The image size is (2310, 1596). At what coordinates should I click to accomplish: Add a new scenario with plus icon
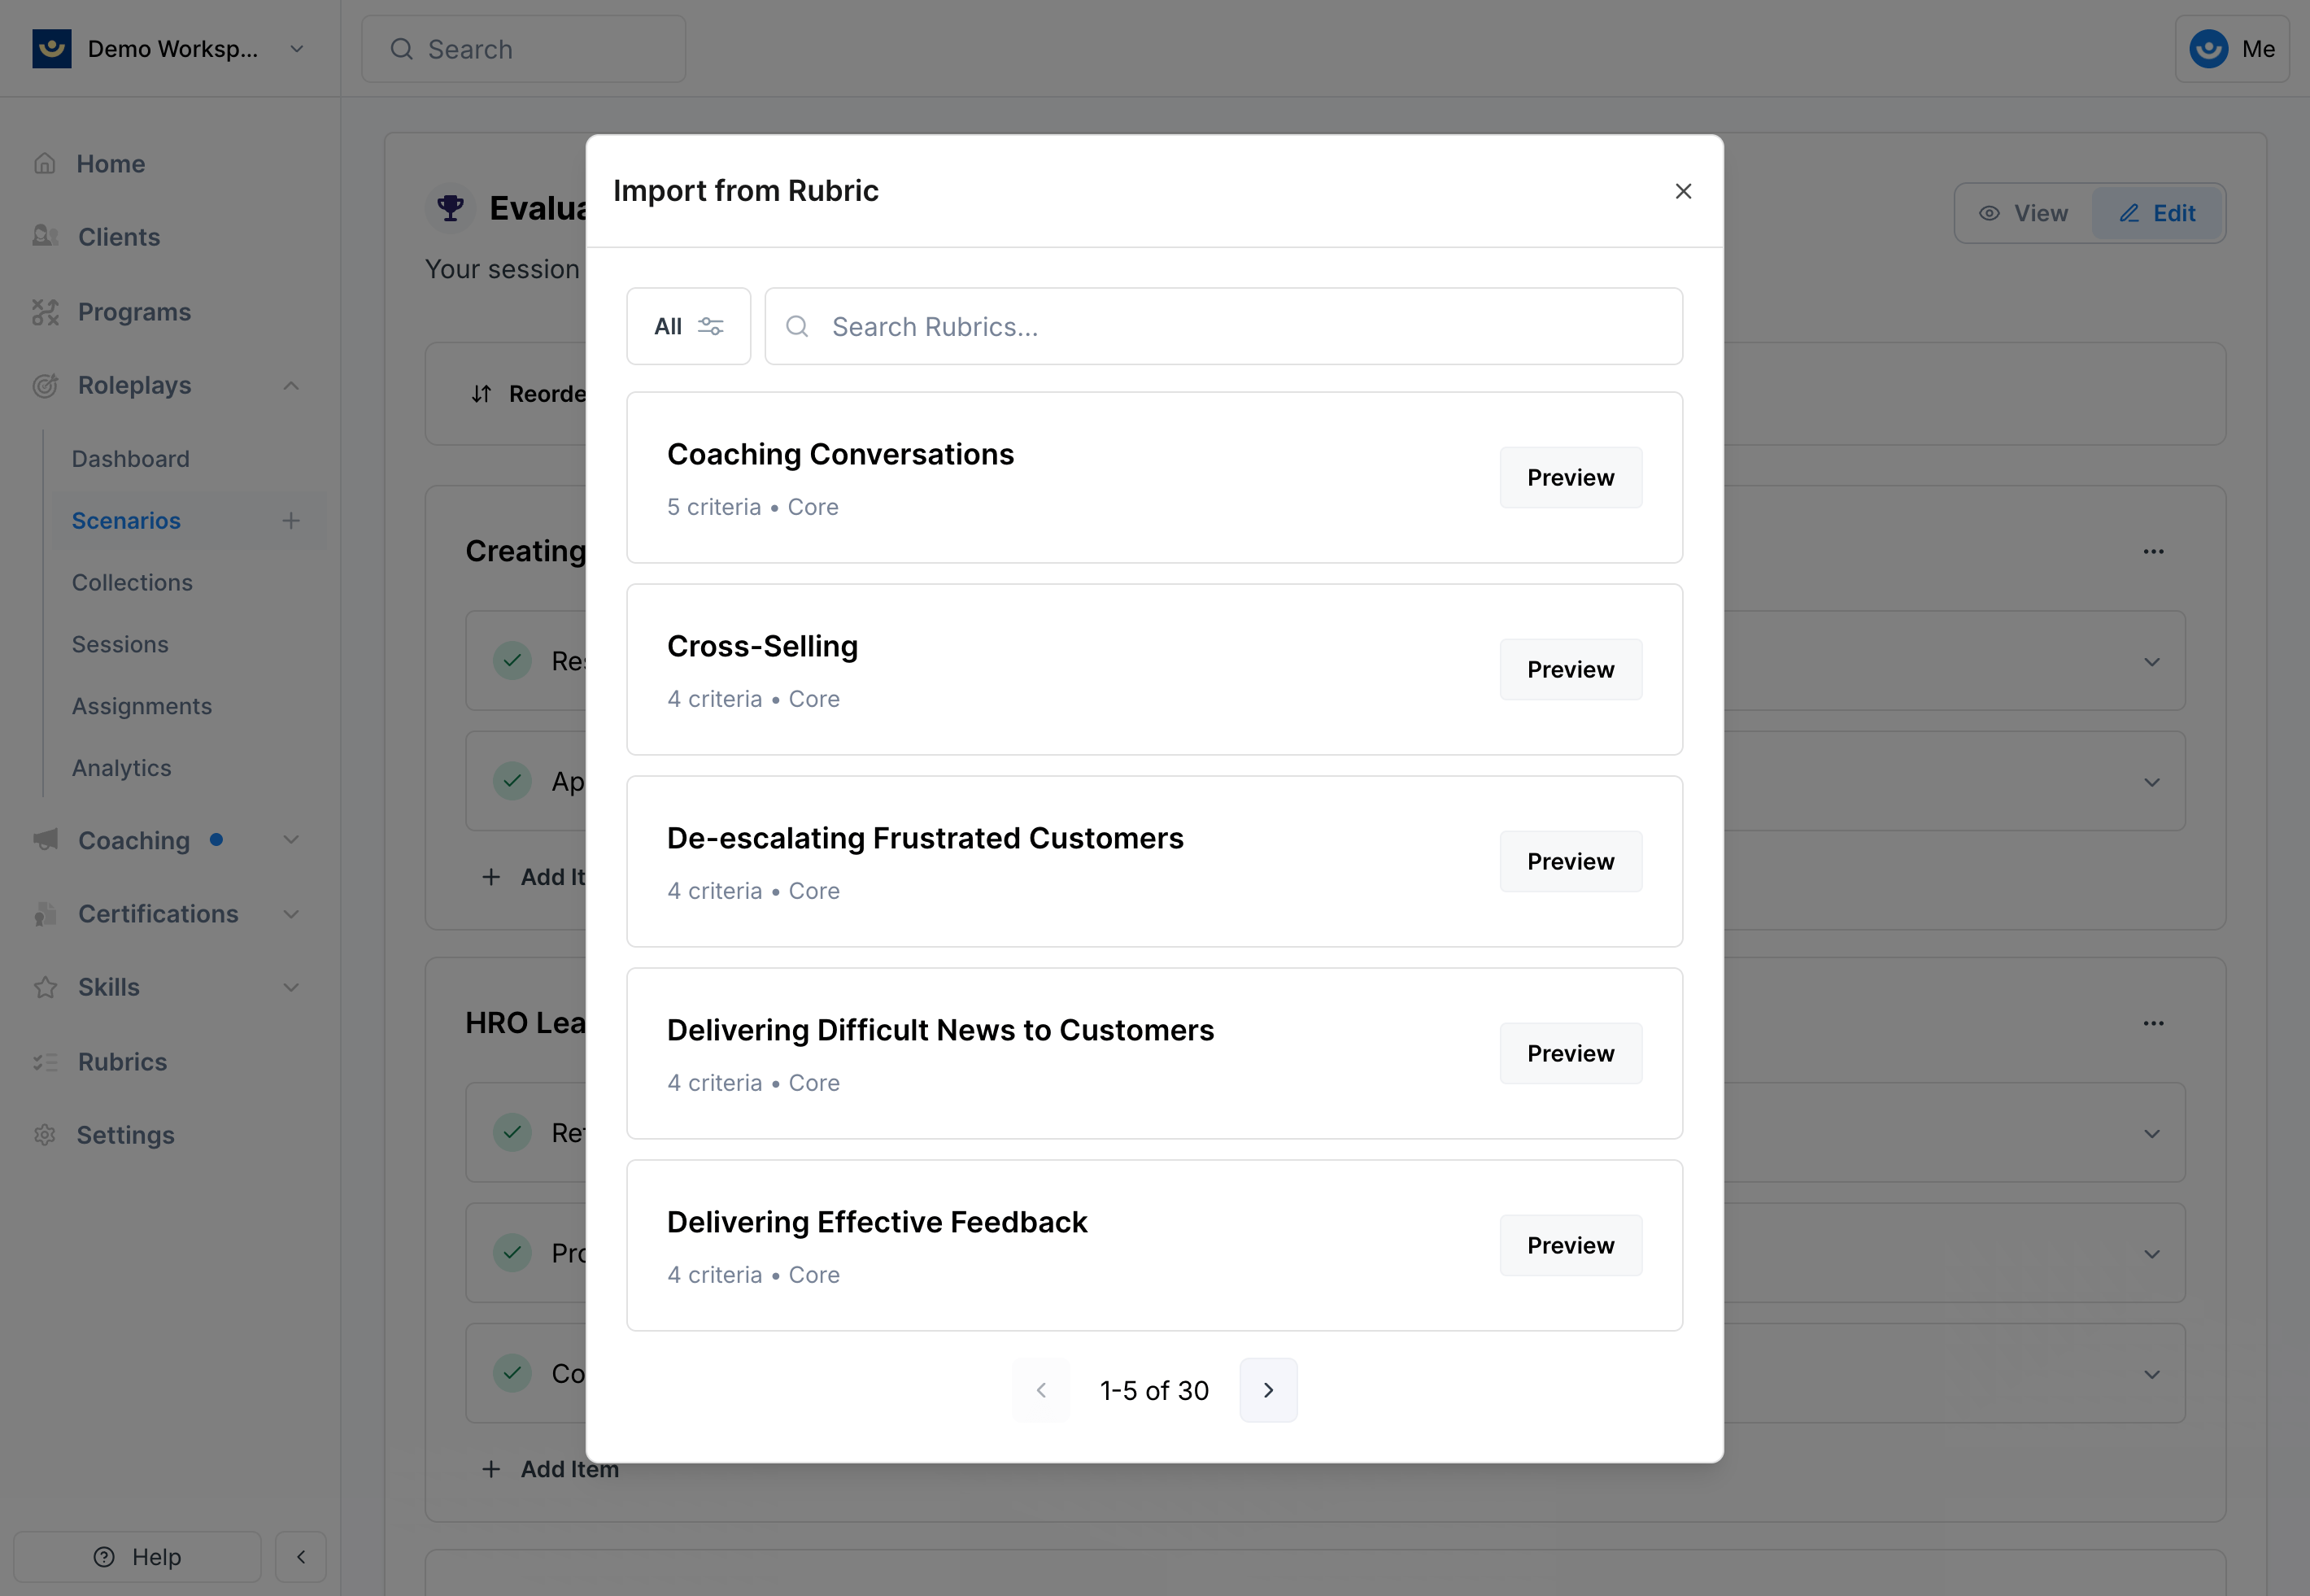(291, 521)
